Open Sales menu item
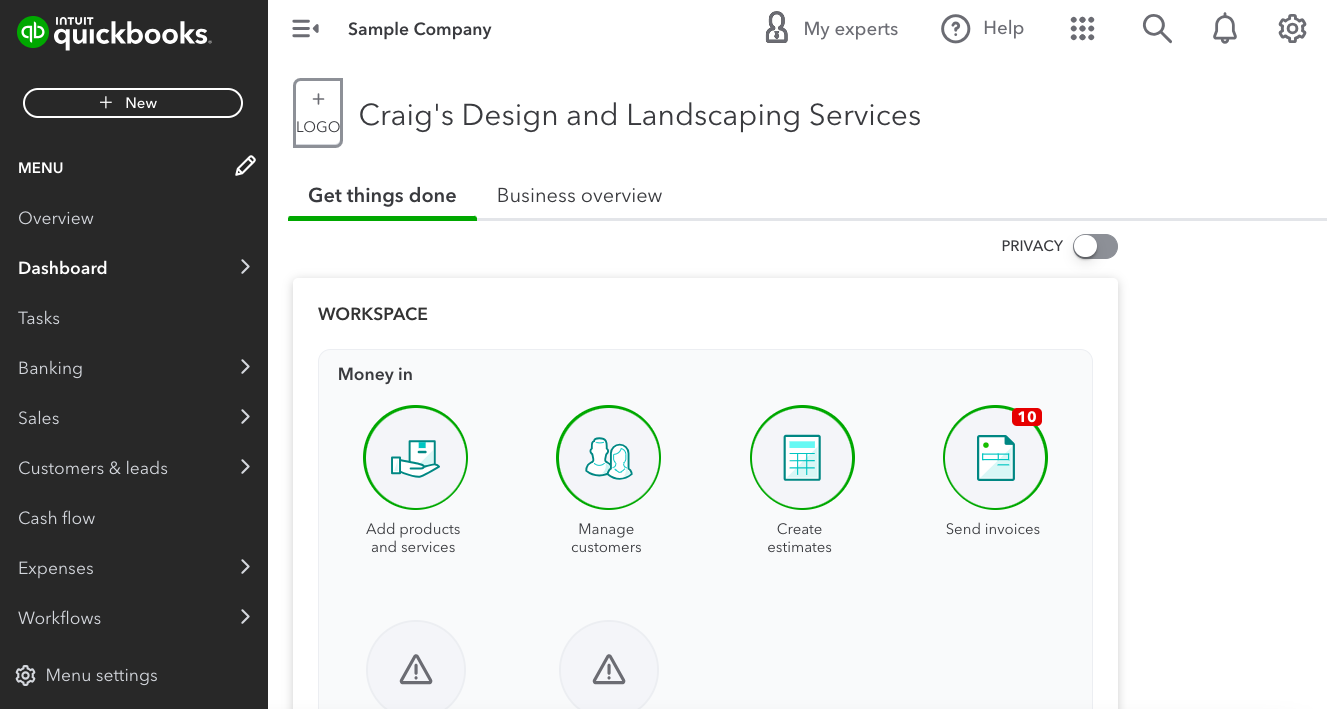Screen dimensions: 1327x709 pyautogui.click(x=39, y=418)
